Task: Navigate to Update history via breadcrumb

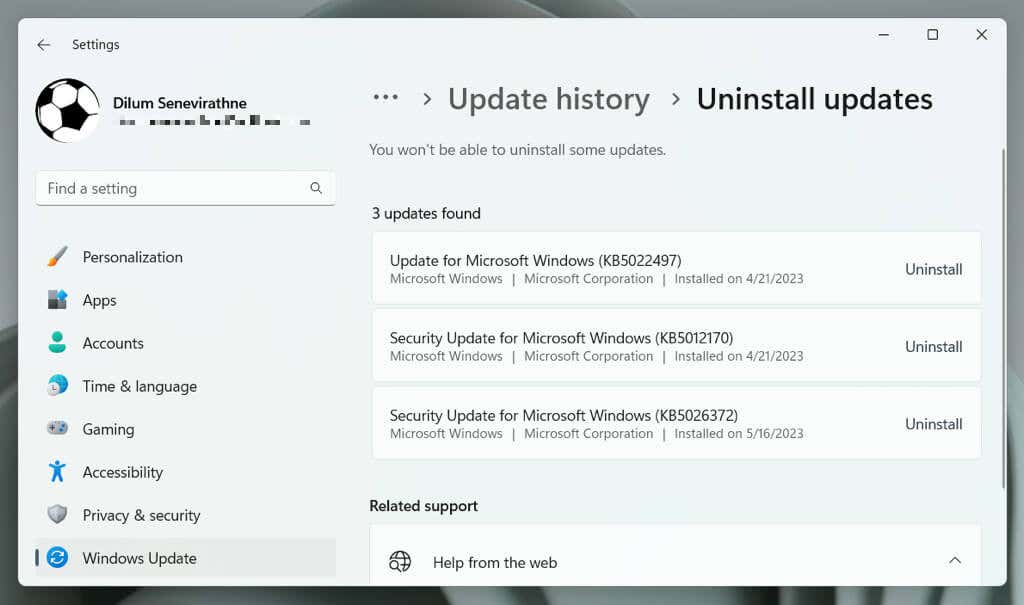Action: pyautogui.click(x=548, y=98)
